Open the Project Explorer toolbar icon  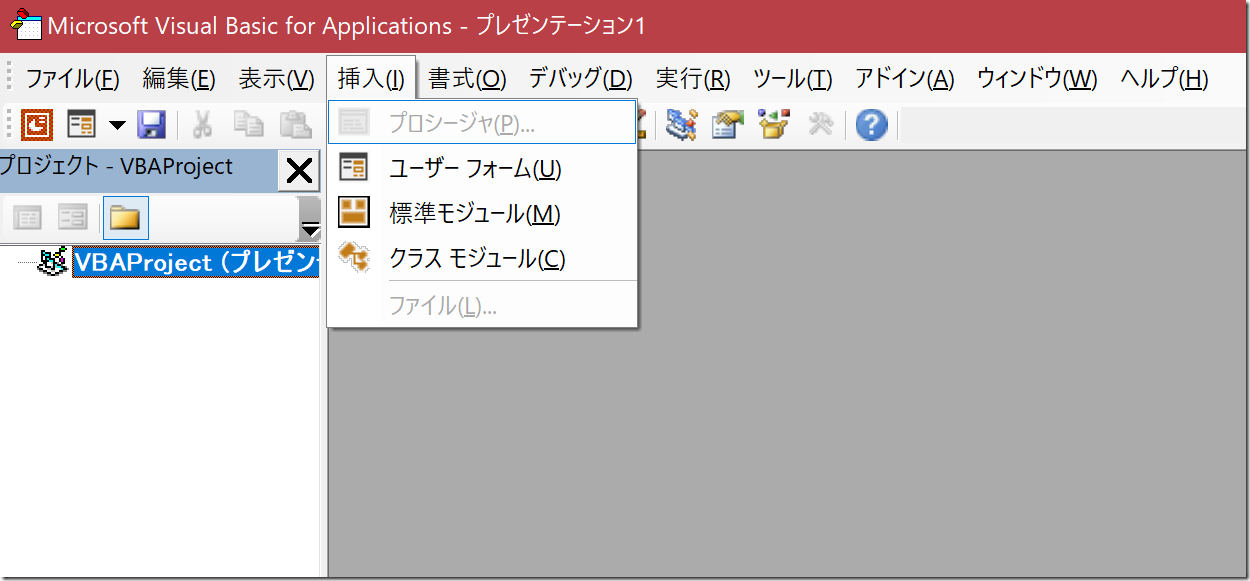pyautogui.click(x=682, y=125)
